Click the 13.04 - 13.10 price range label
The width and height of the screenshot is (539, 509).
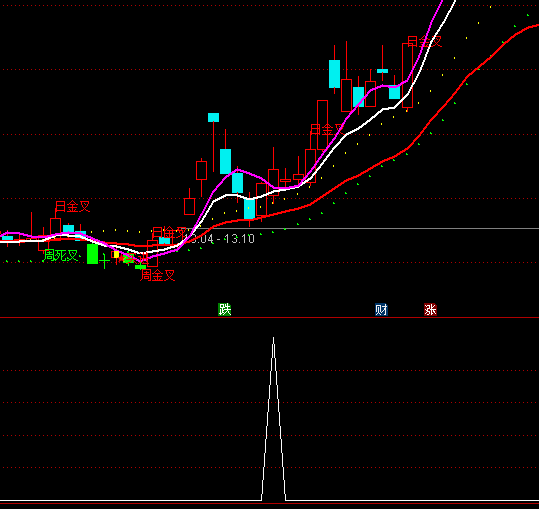220,239
